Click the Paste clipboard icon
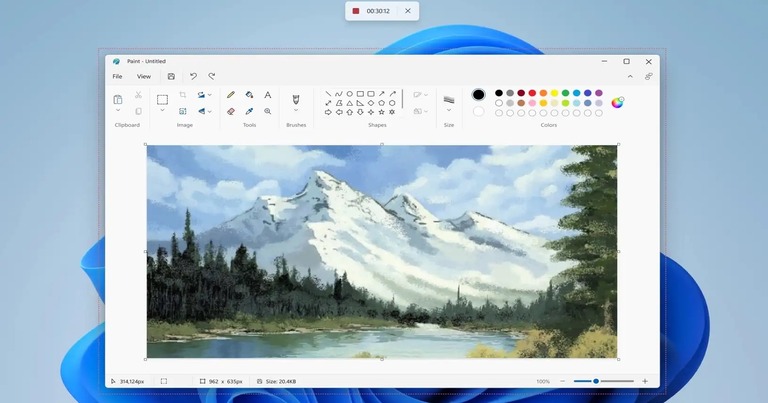Image resolution: width=768 pixels, height=403 pixels. 118,99
